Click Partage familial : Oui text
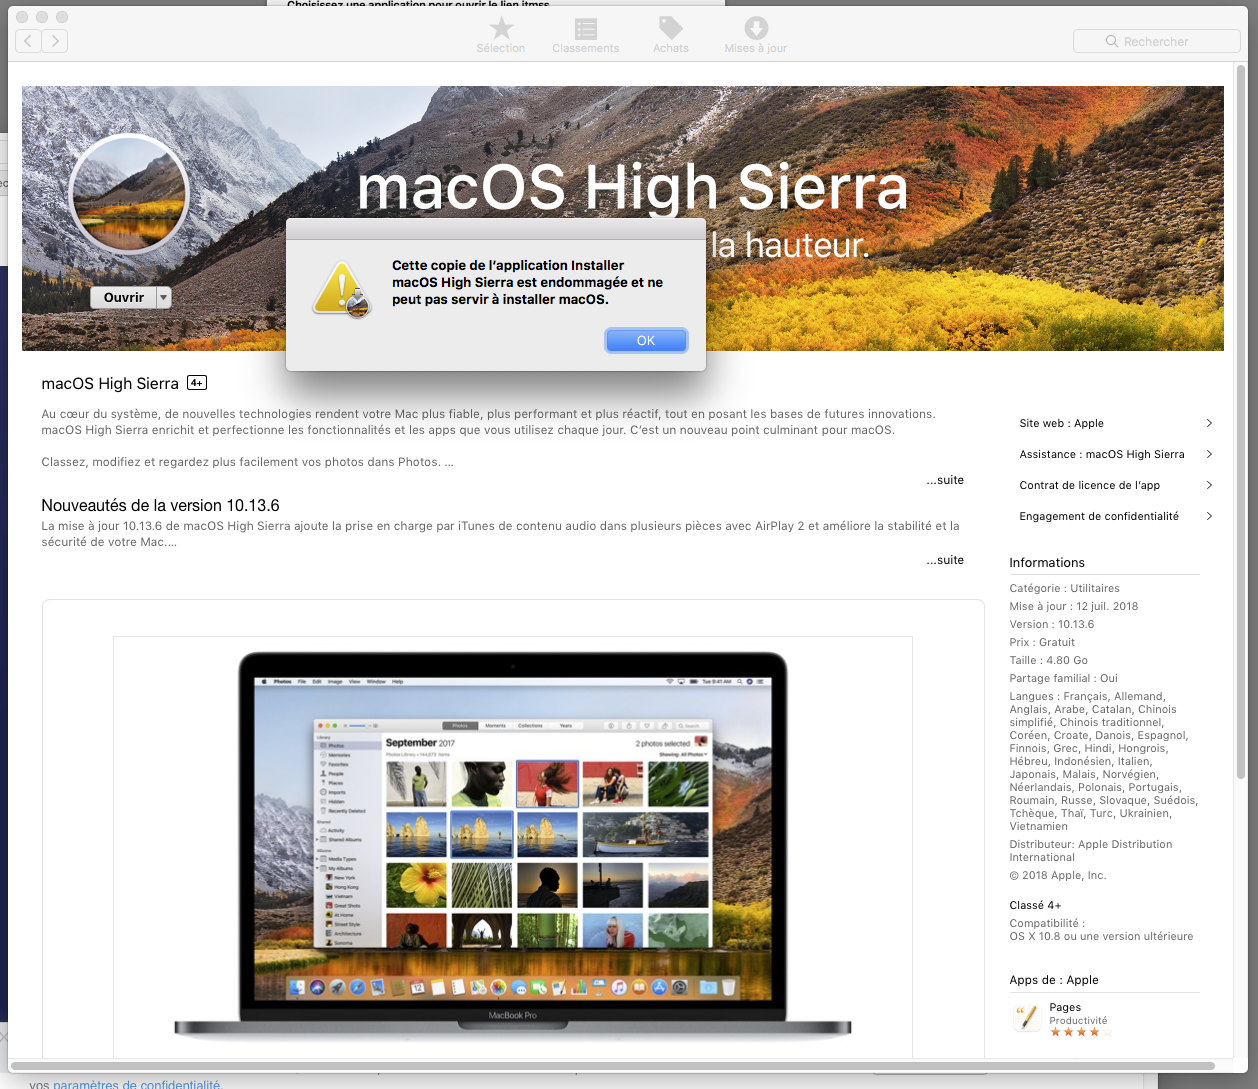This screenshot has height=1089, width=1258. pos(1064,678)
